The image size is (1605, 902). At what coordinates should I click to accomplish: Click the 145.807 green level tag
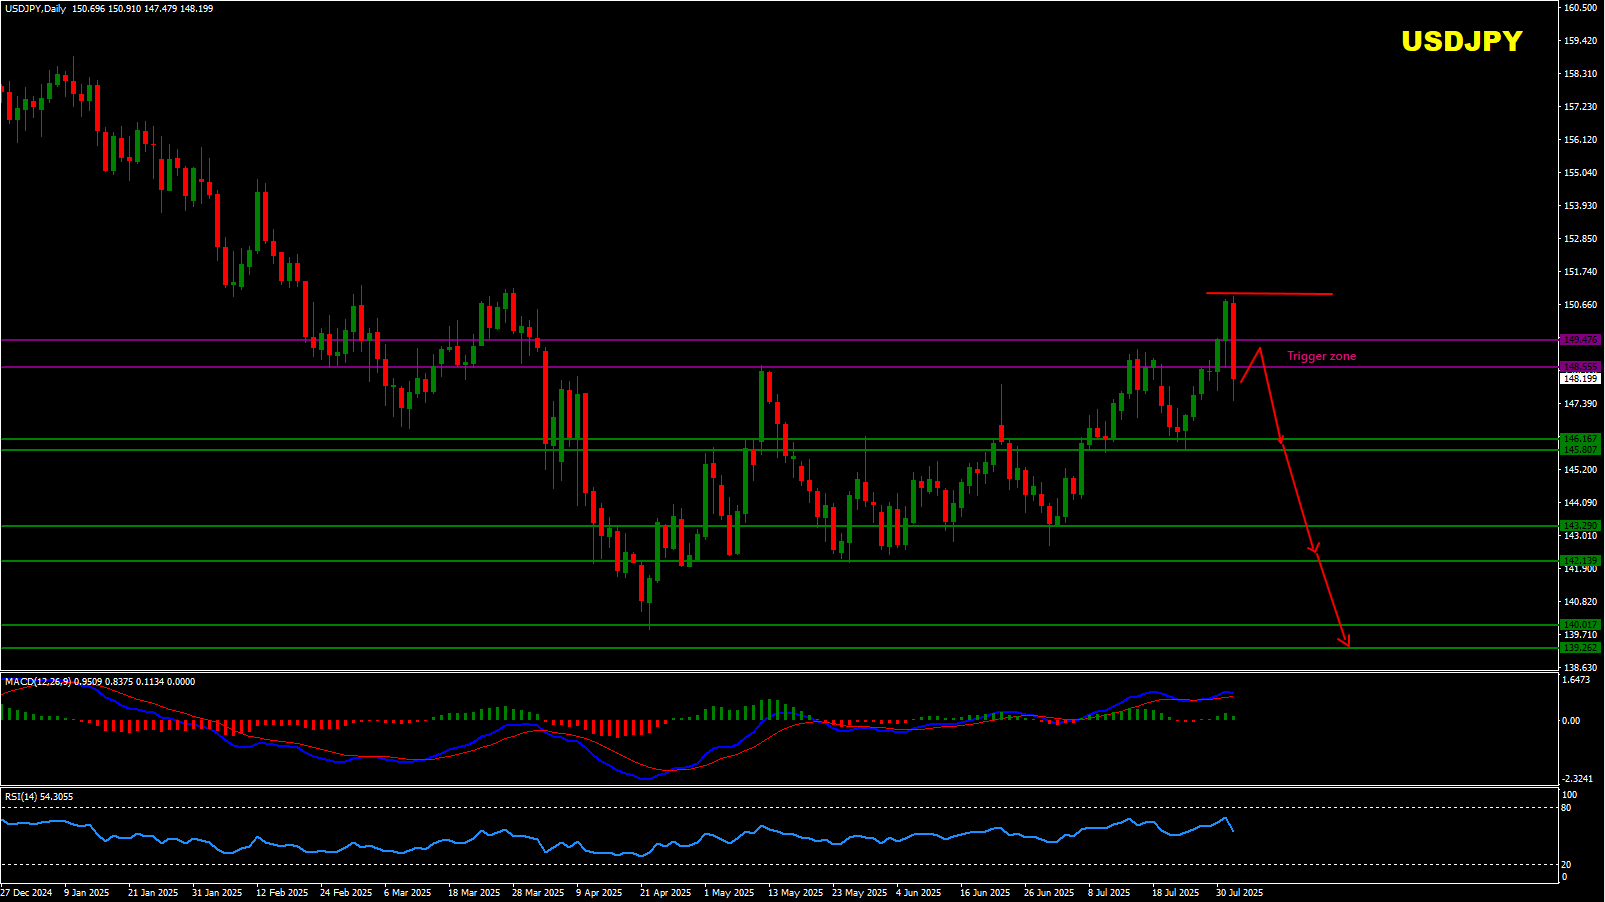click(1580, 450)
